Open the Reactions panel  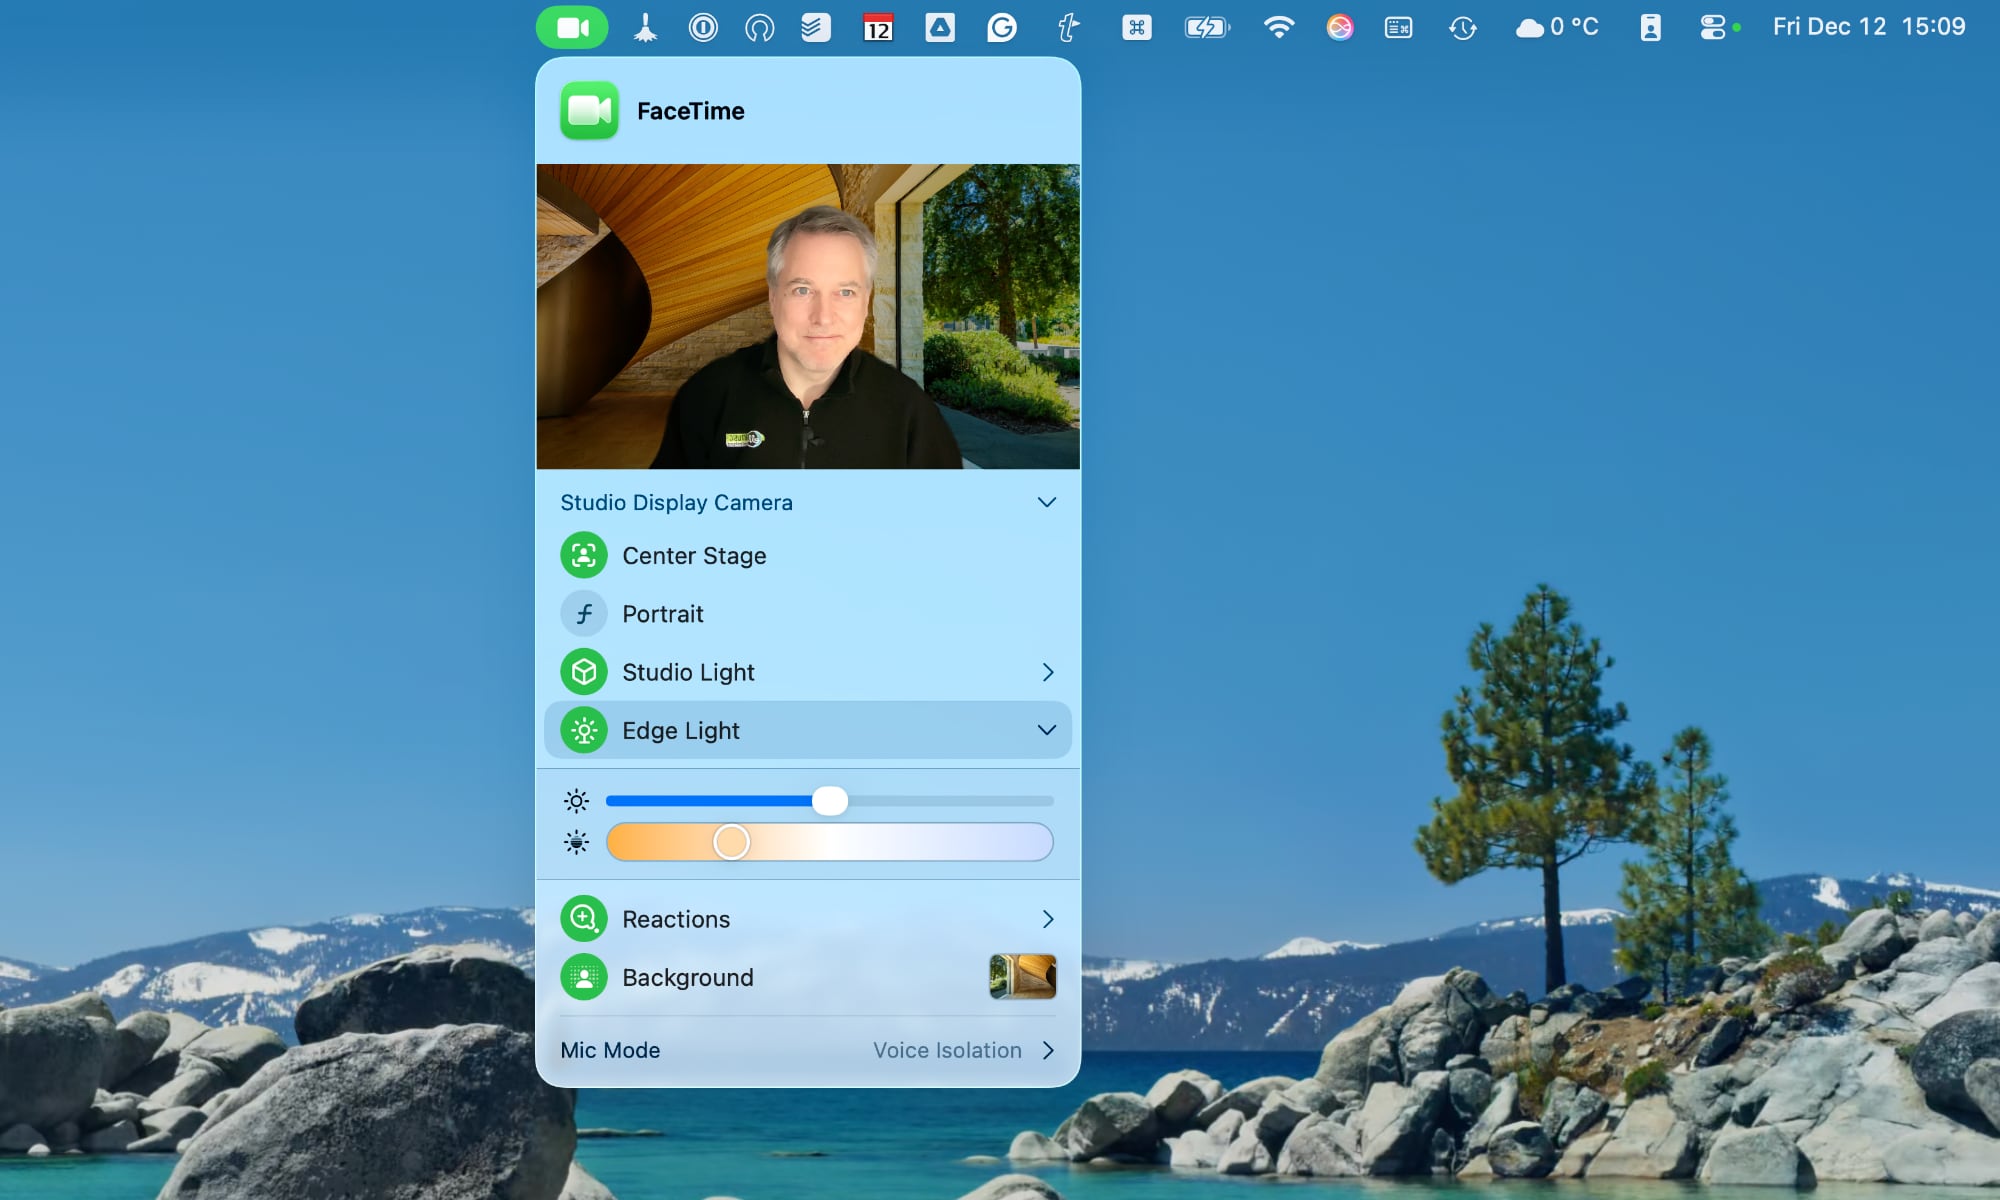tap(1049, 918)
